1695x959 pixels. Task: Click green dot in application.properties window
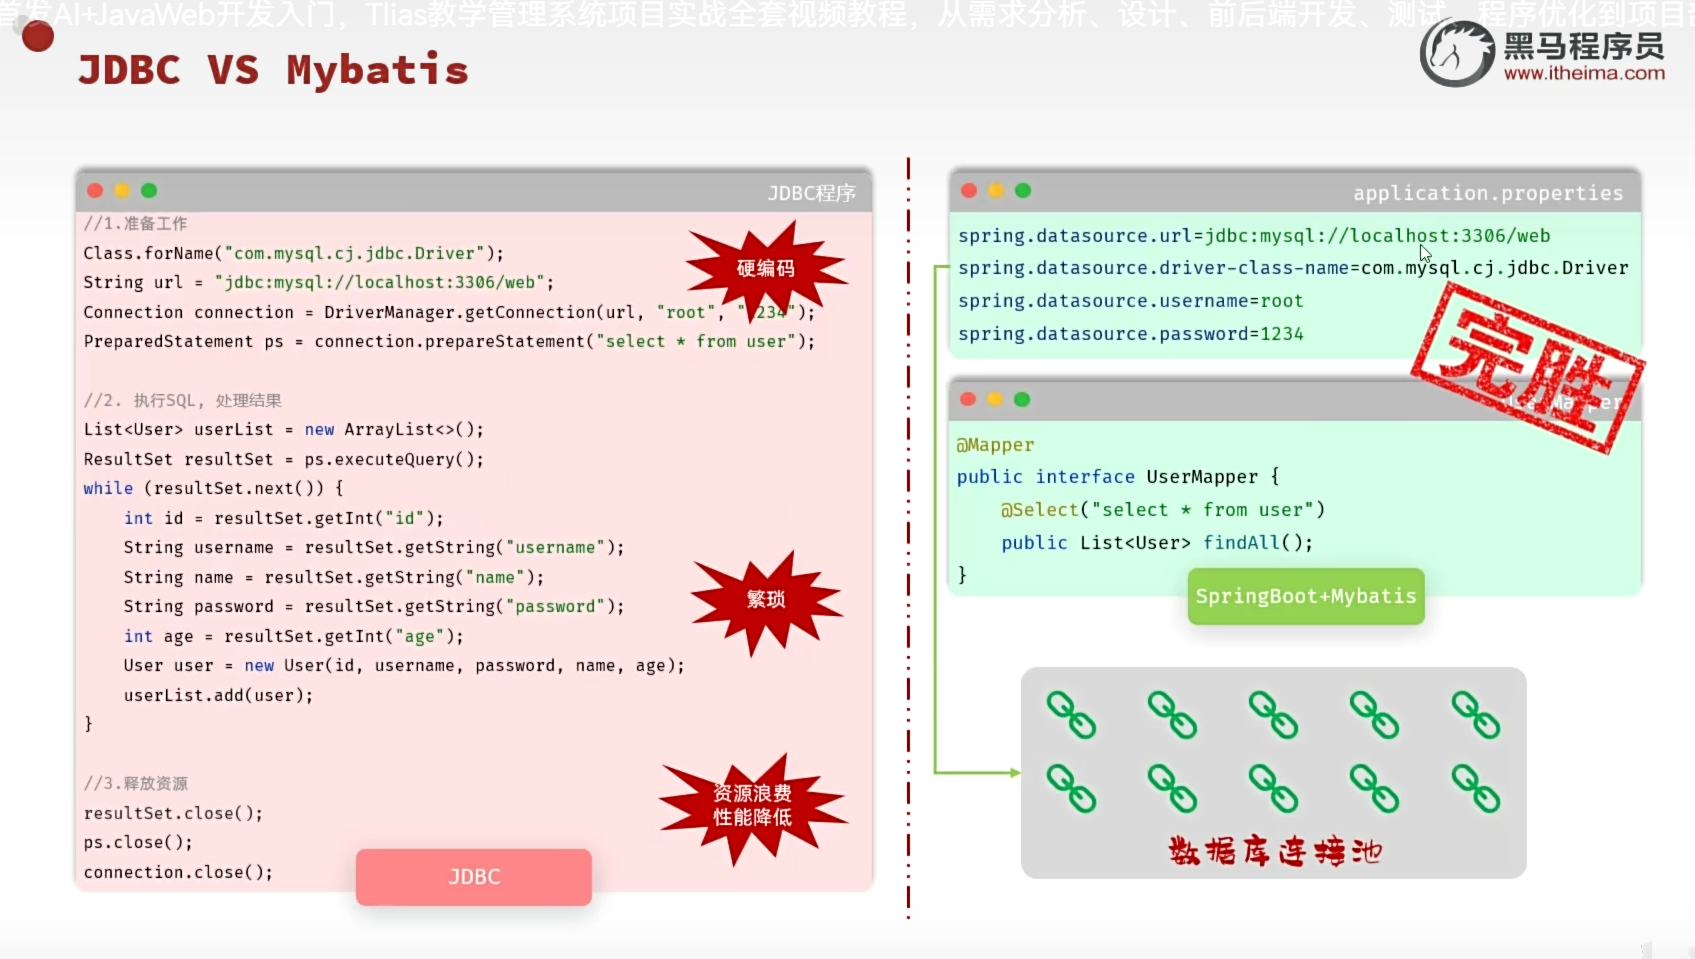coord(1023,191)
